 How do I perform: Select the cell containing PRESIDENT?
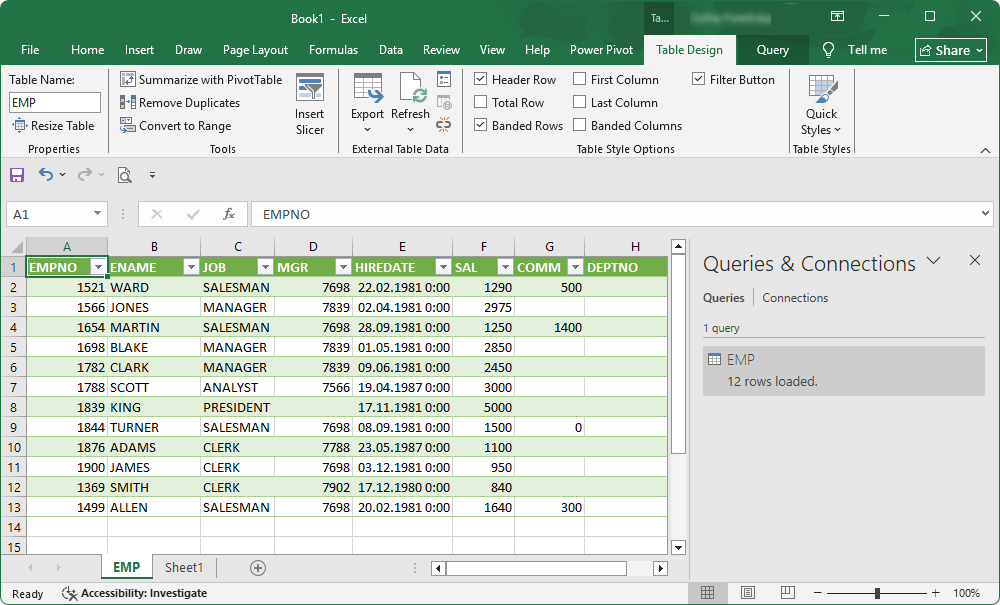point(237,407)
